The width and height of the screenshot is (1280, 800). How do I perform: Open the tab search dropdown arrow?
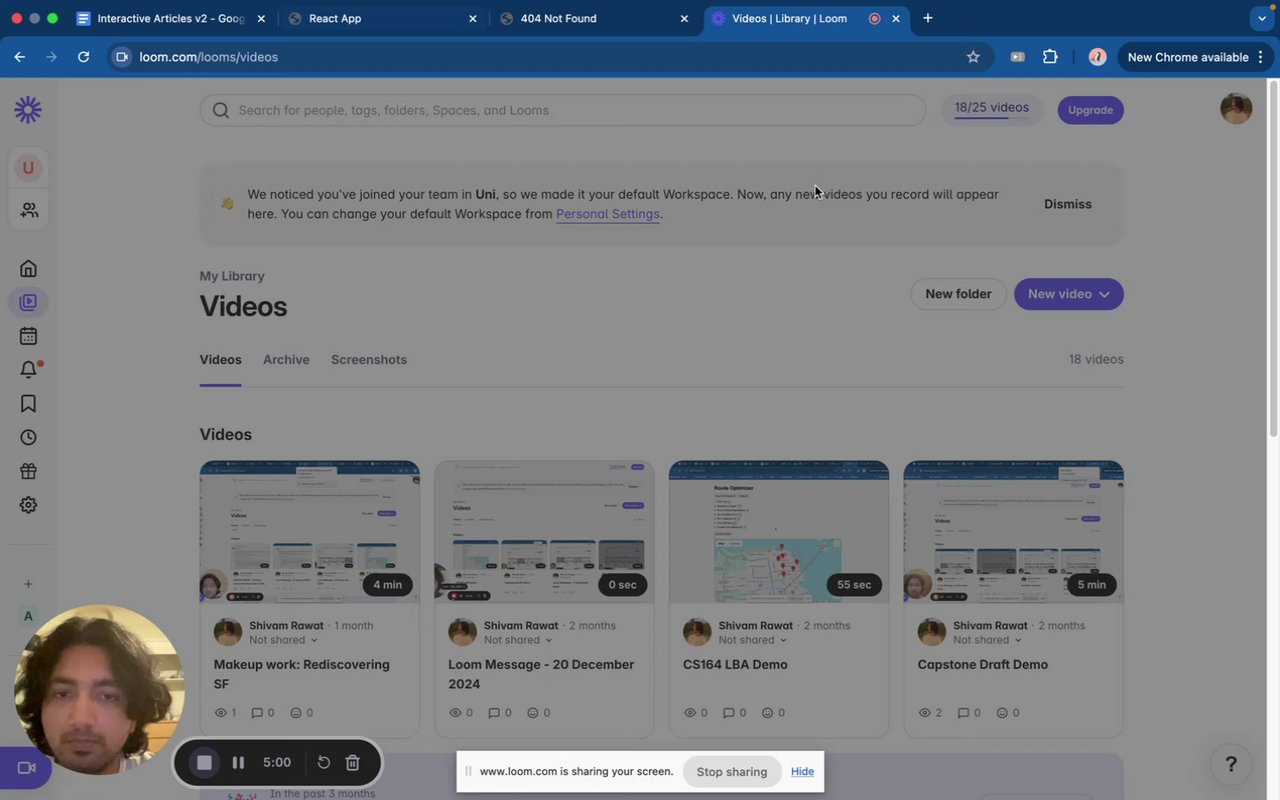(1262, 18)
